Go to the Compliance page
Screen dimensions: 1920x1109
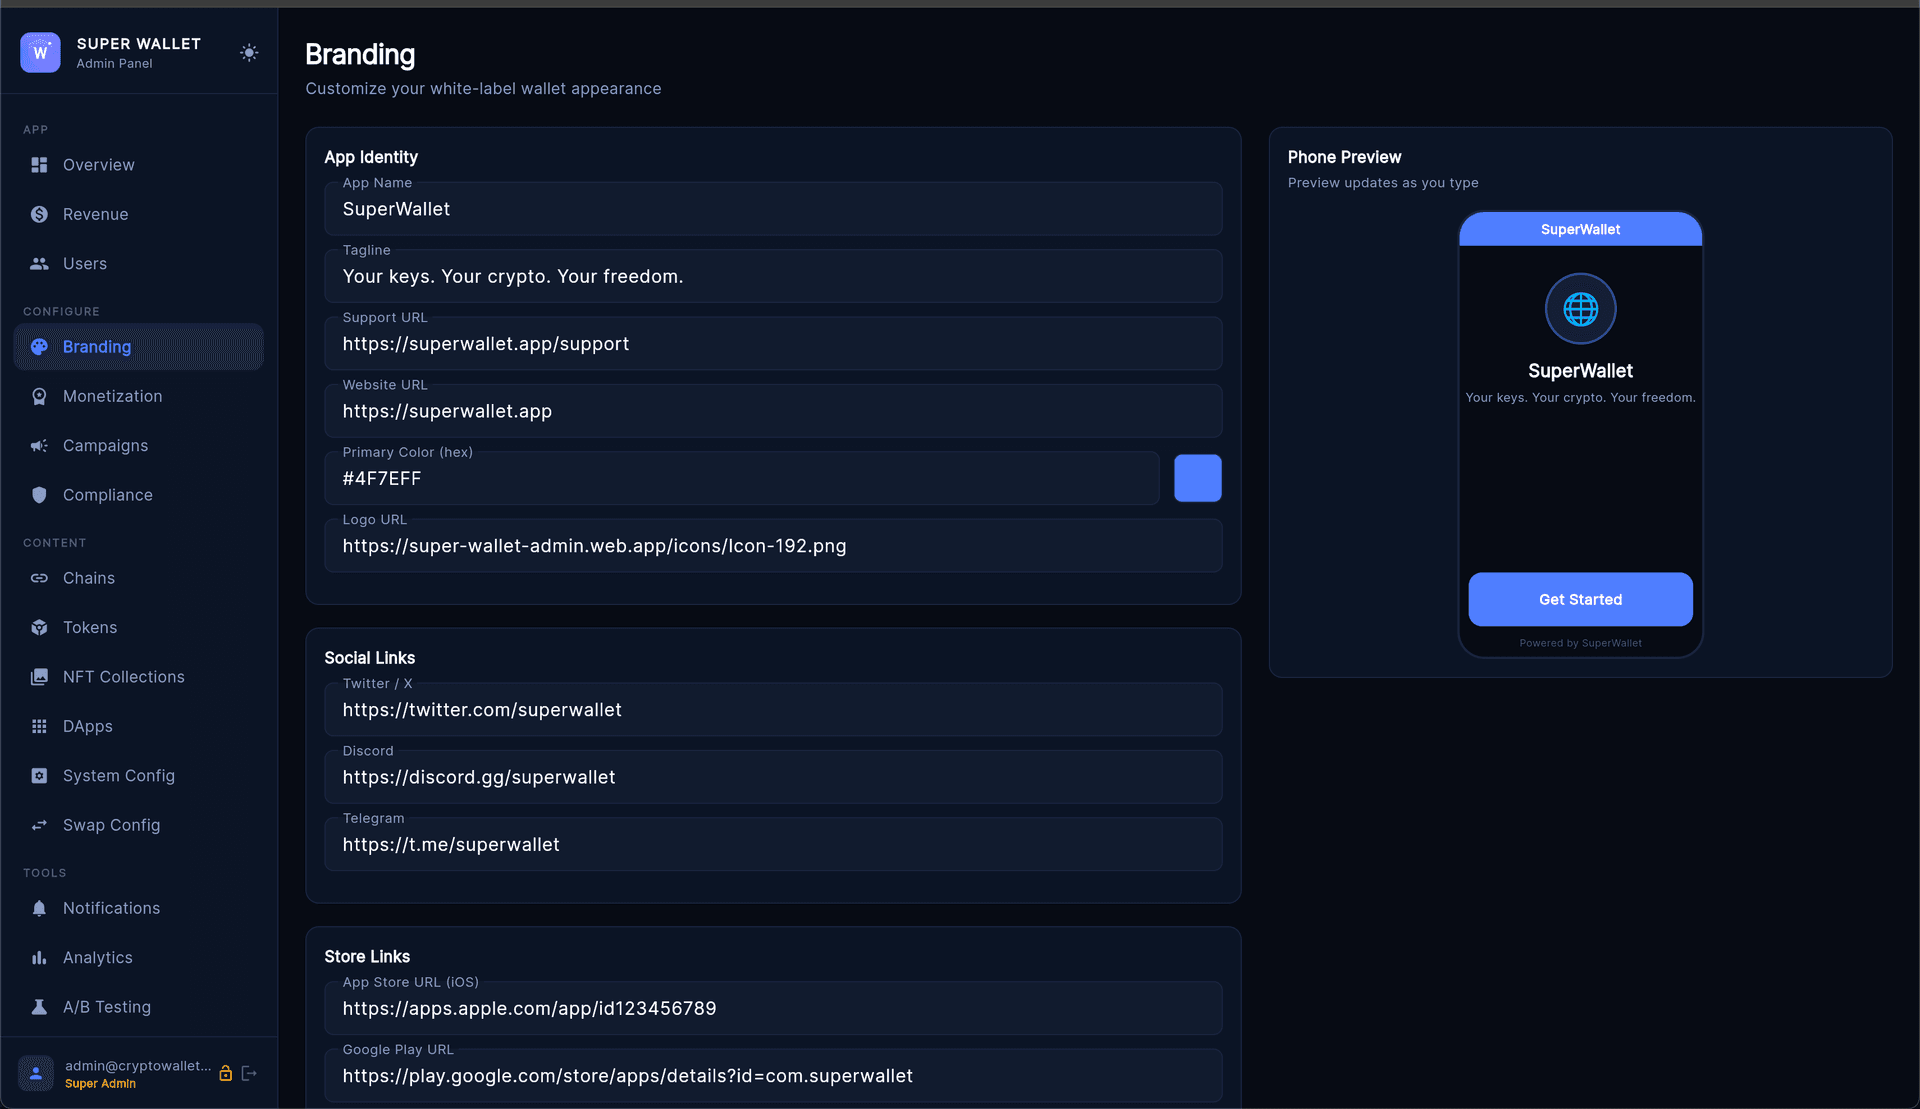pos(139,495)
